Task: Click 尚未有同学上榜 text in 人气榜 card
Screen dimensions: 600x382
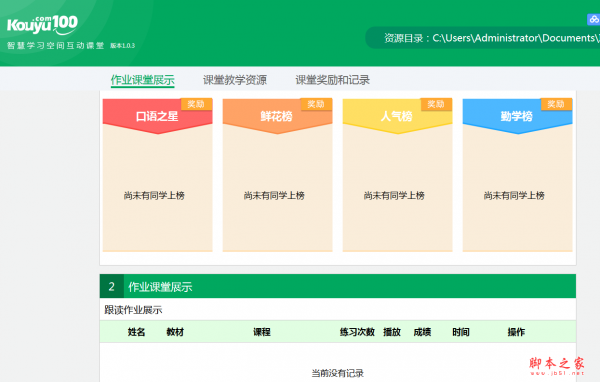Action: pyautogui.click(x=394, y=196)
